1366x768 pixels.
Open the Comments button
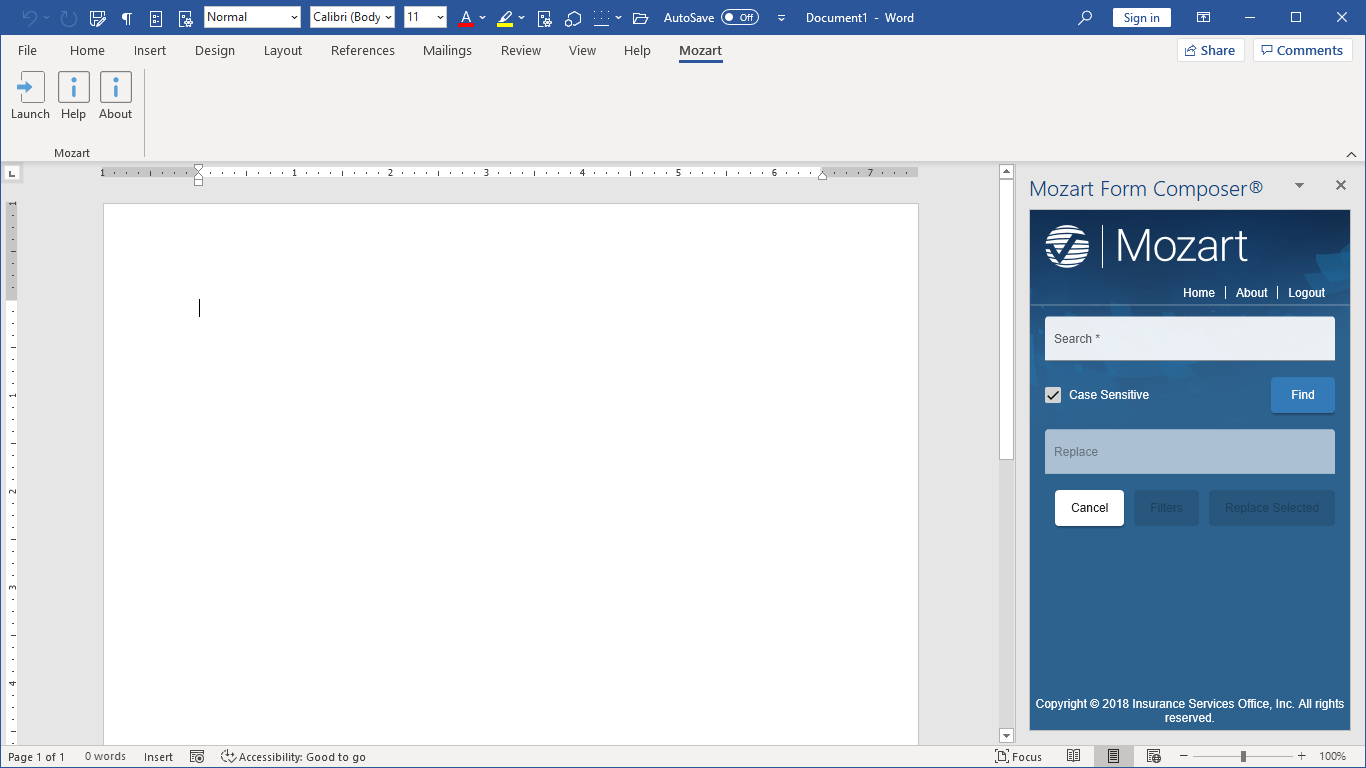(x=1302, y=50)
